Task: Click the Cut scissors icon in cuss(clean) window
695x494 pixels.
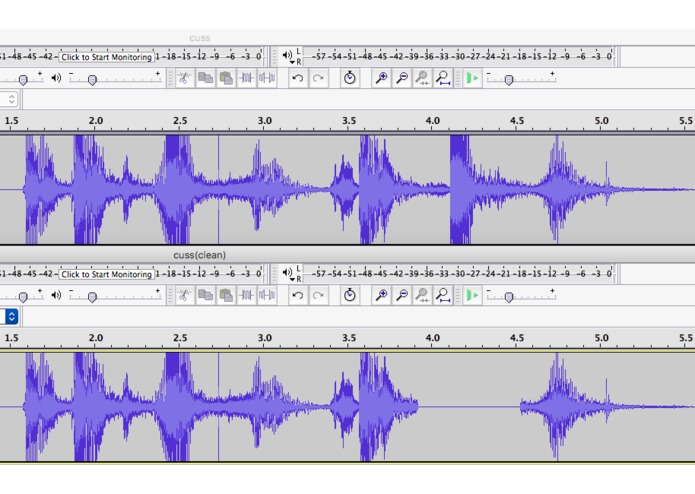Action: [x=184, y=296]
